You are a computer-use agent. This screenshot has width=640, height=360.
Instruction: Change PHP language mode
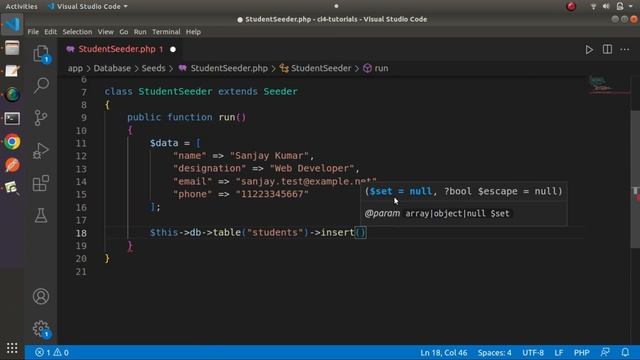pyautogui.click(x=581, y=353)
